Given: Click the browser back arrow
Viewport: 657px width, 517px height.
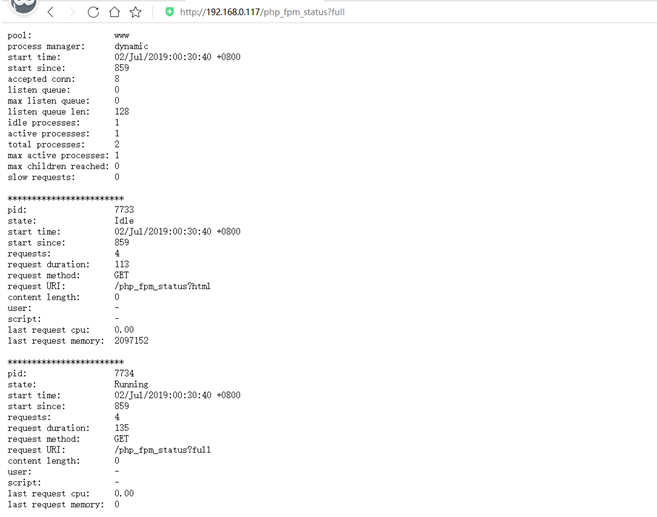Looking at the screenshot, I should coord(51,12).
